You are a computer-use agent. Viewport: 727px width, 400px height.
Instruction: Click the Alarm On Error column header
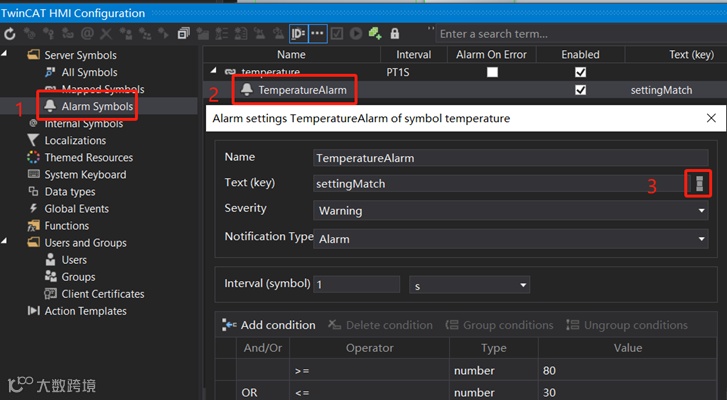[x=491, y=55]
